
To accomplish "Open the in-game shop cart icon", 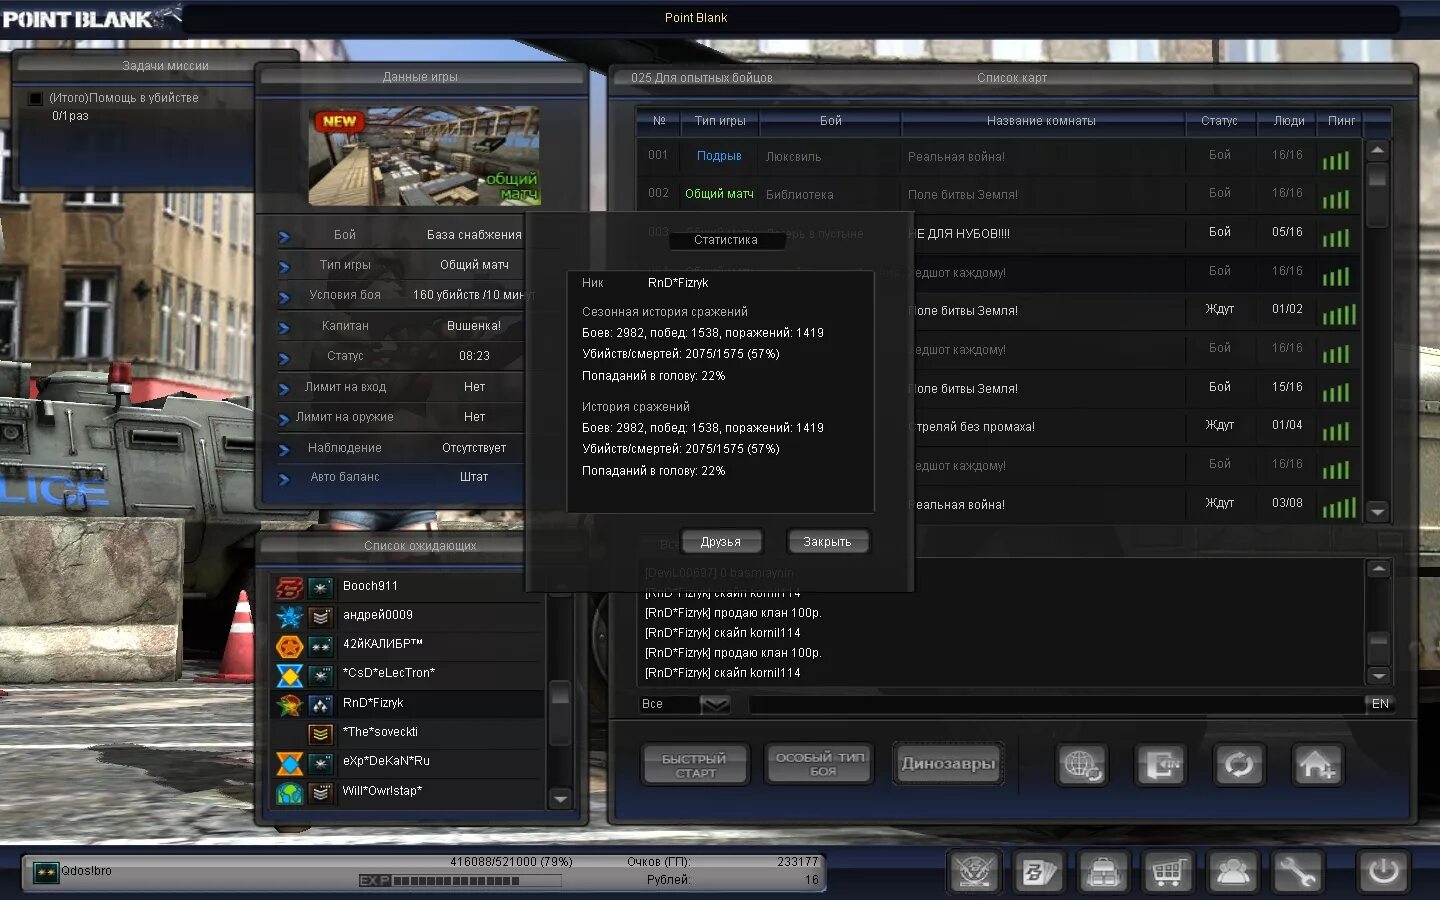I will [1168, 871].
